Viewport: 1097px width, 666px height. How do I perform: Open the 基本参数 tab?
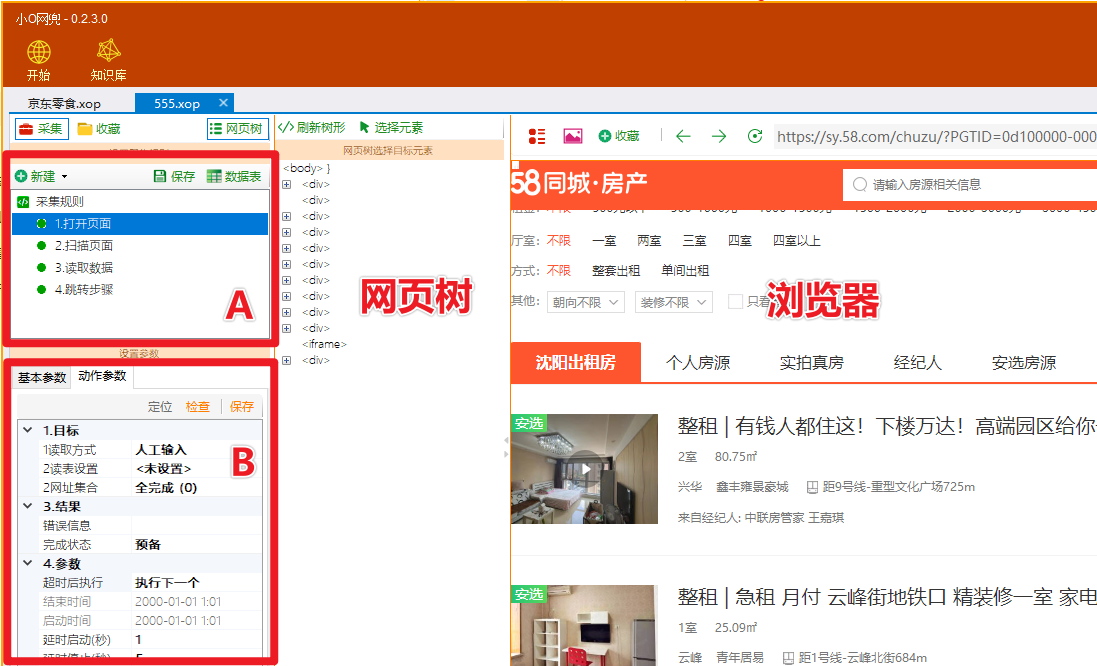point(42,378)
